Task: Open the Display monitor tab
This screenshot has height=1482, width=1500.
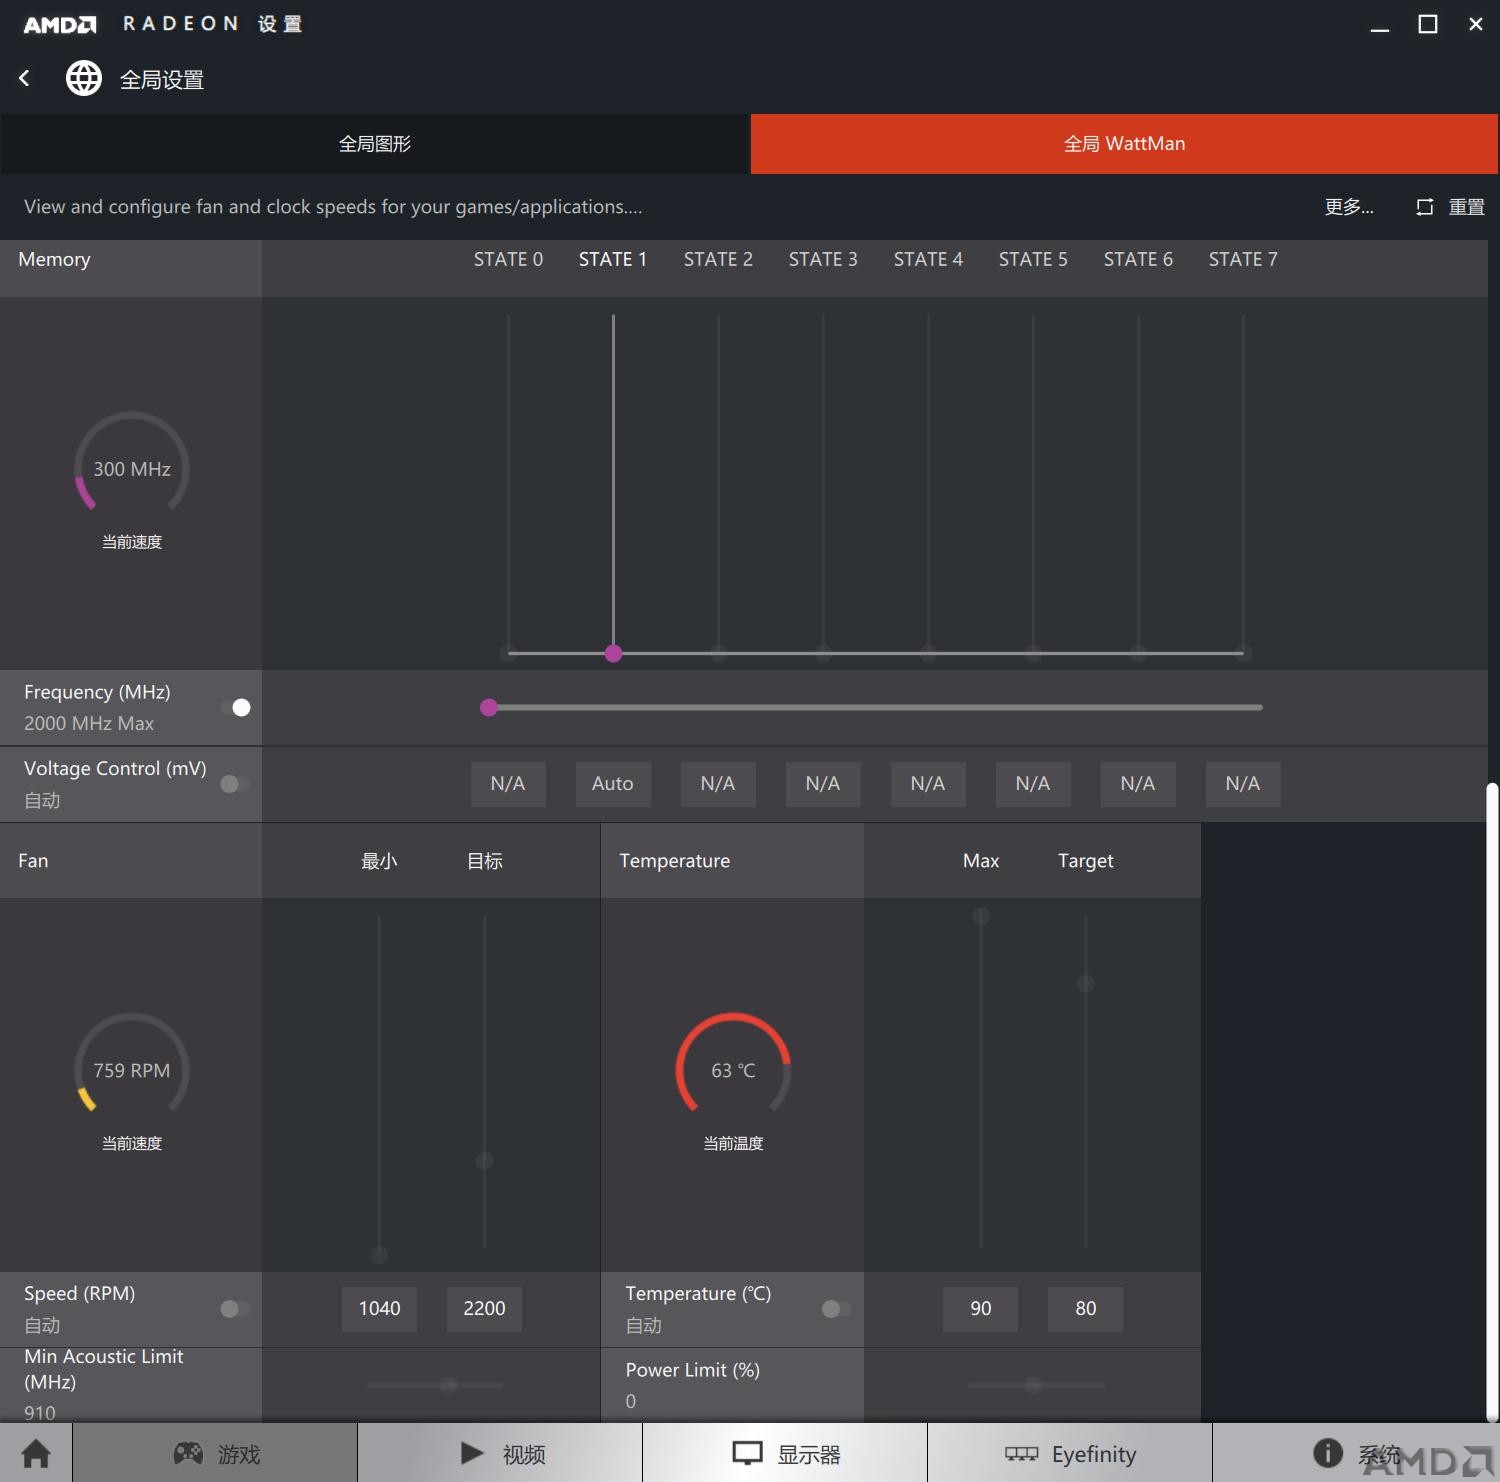Action: coord(785,1453)
